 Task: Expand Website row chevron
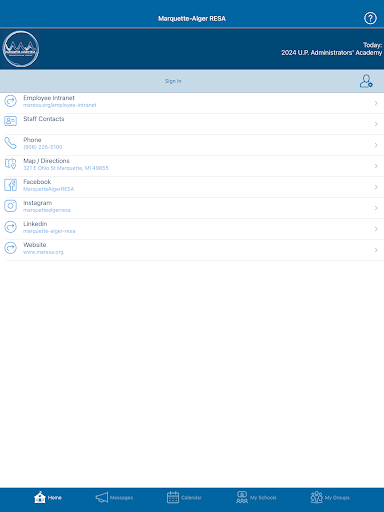tap(376, 250)
